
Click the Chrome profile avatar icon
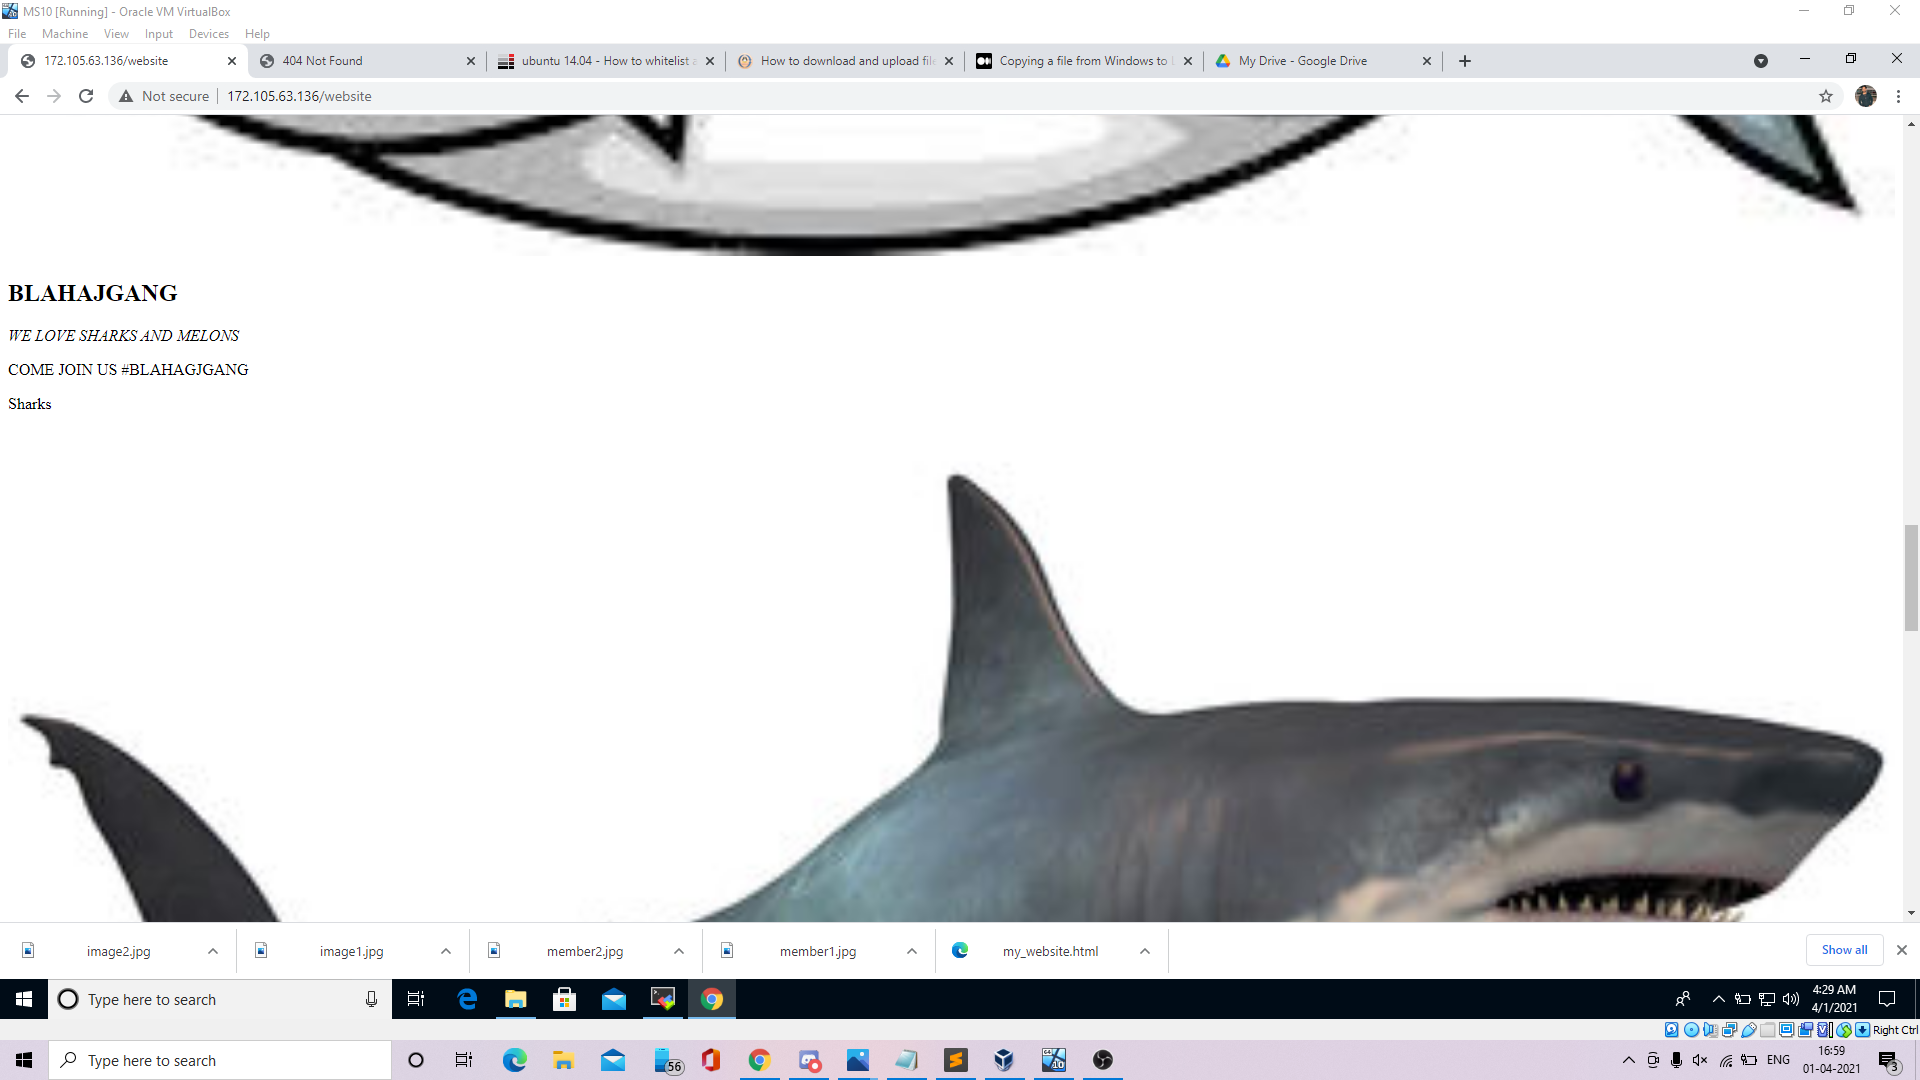[x=1866, y=96]
